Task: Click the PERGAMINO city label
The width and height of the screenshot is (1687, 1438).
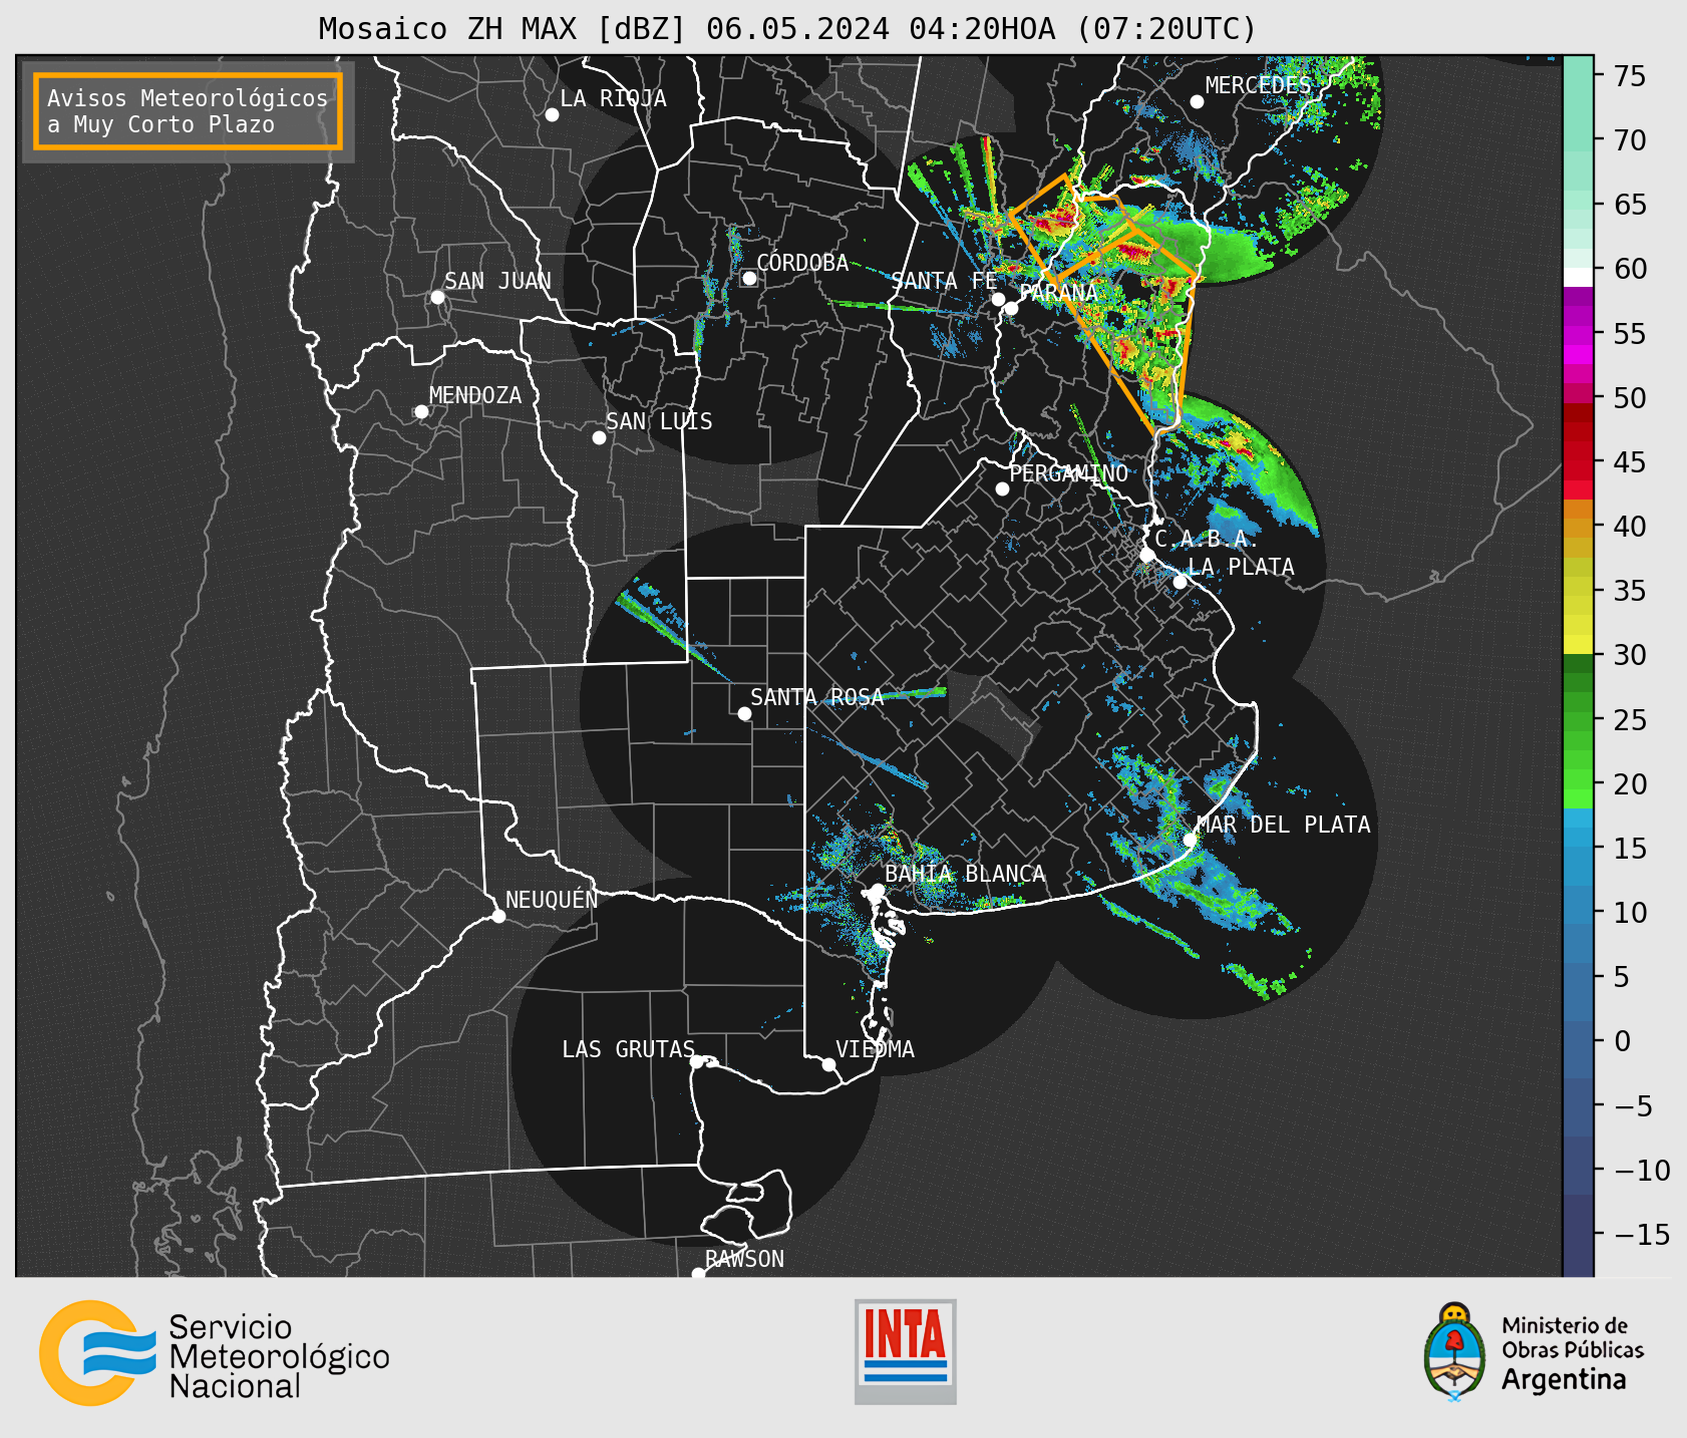Action: [x=1068, y=473]
